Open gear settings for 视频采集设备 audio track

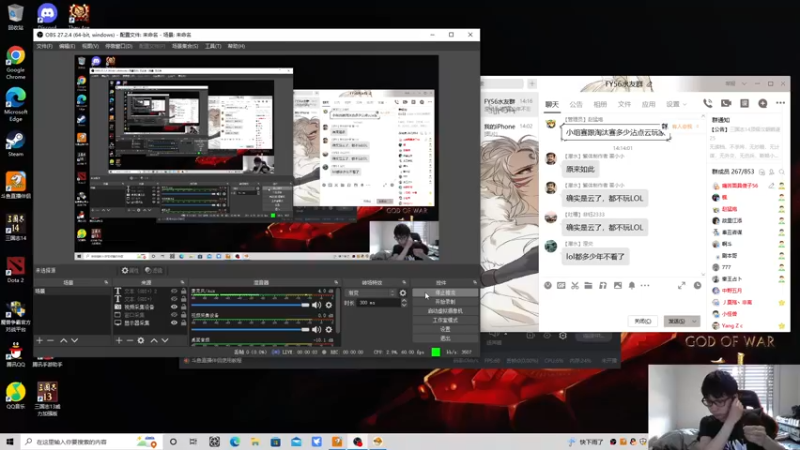[x=329, y=330]
